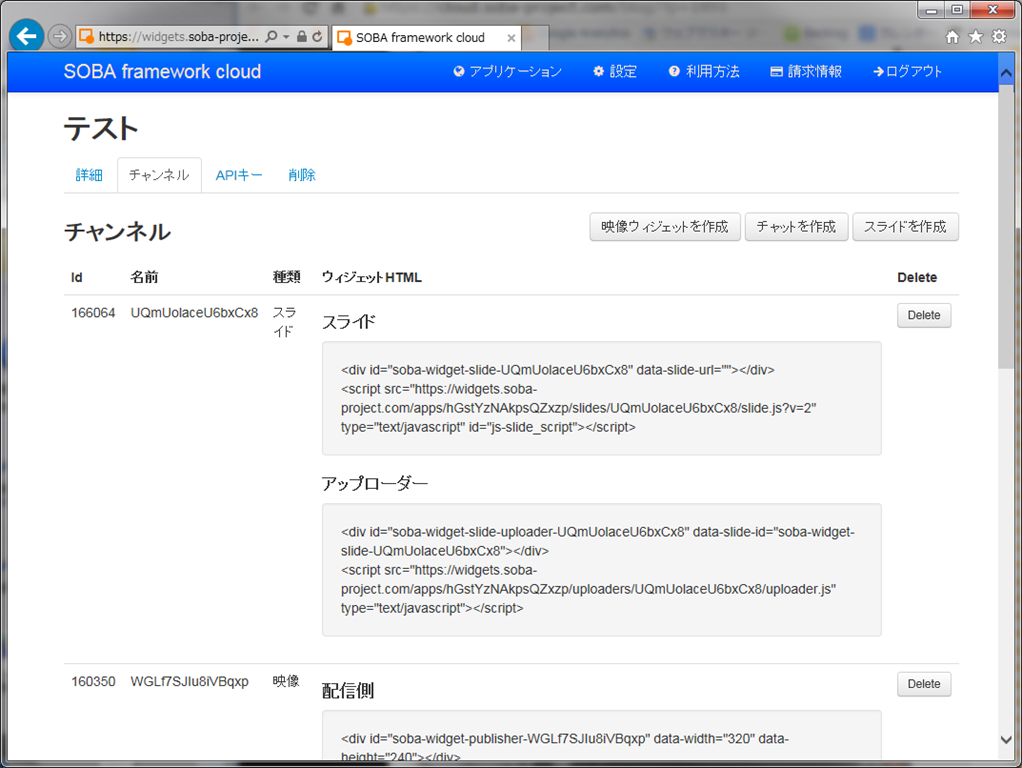Click the scrollbar up arrow
1022x768 pixels.
click(x=1006, y=73)
